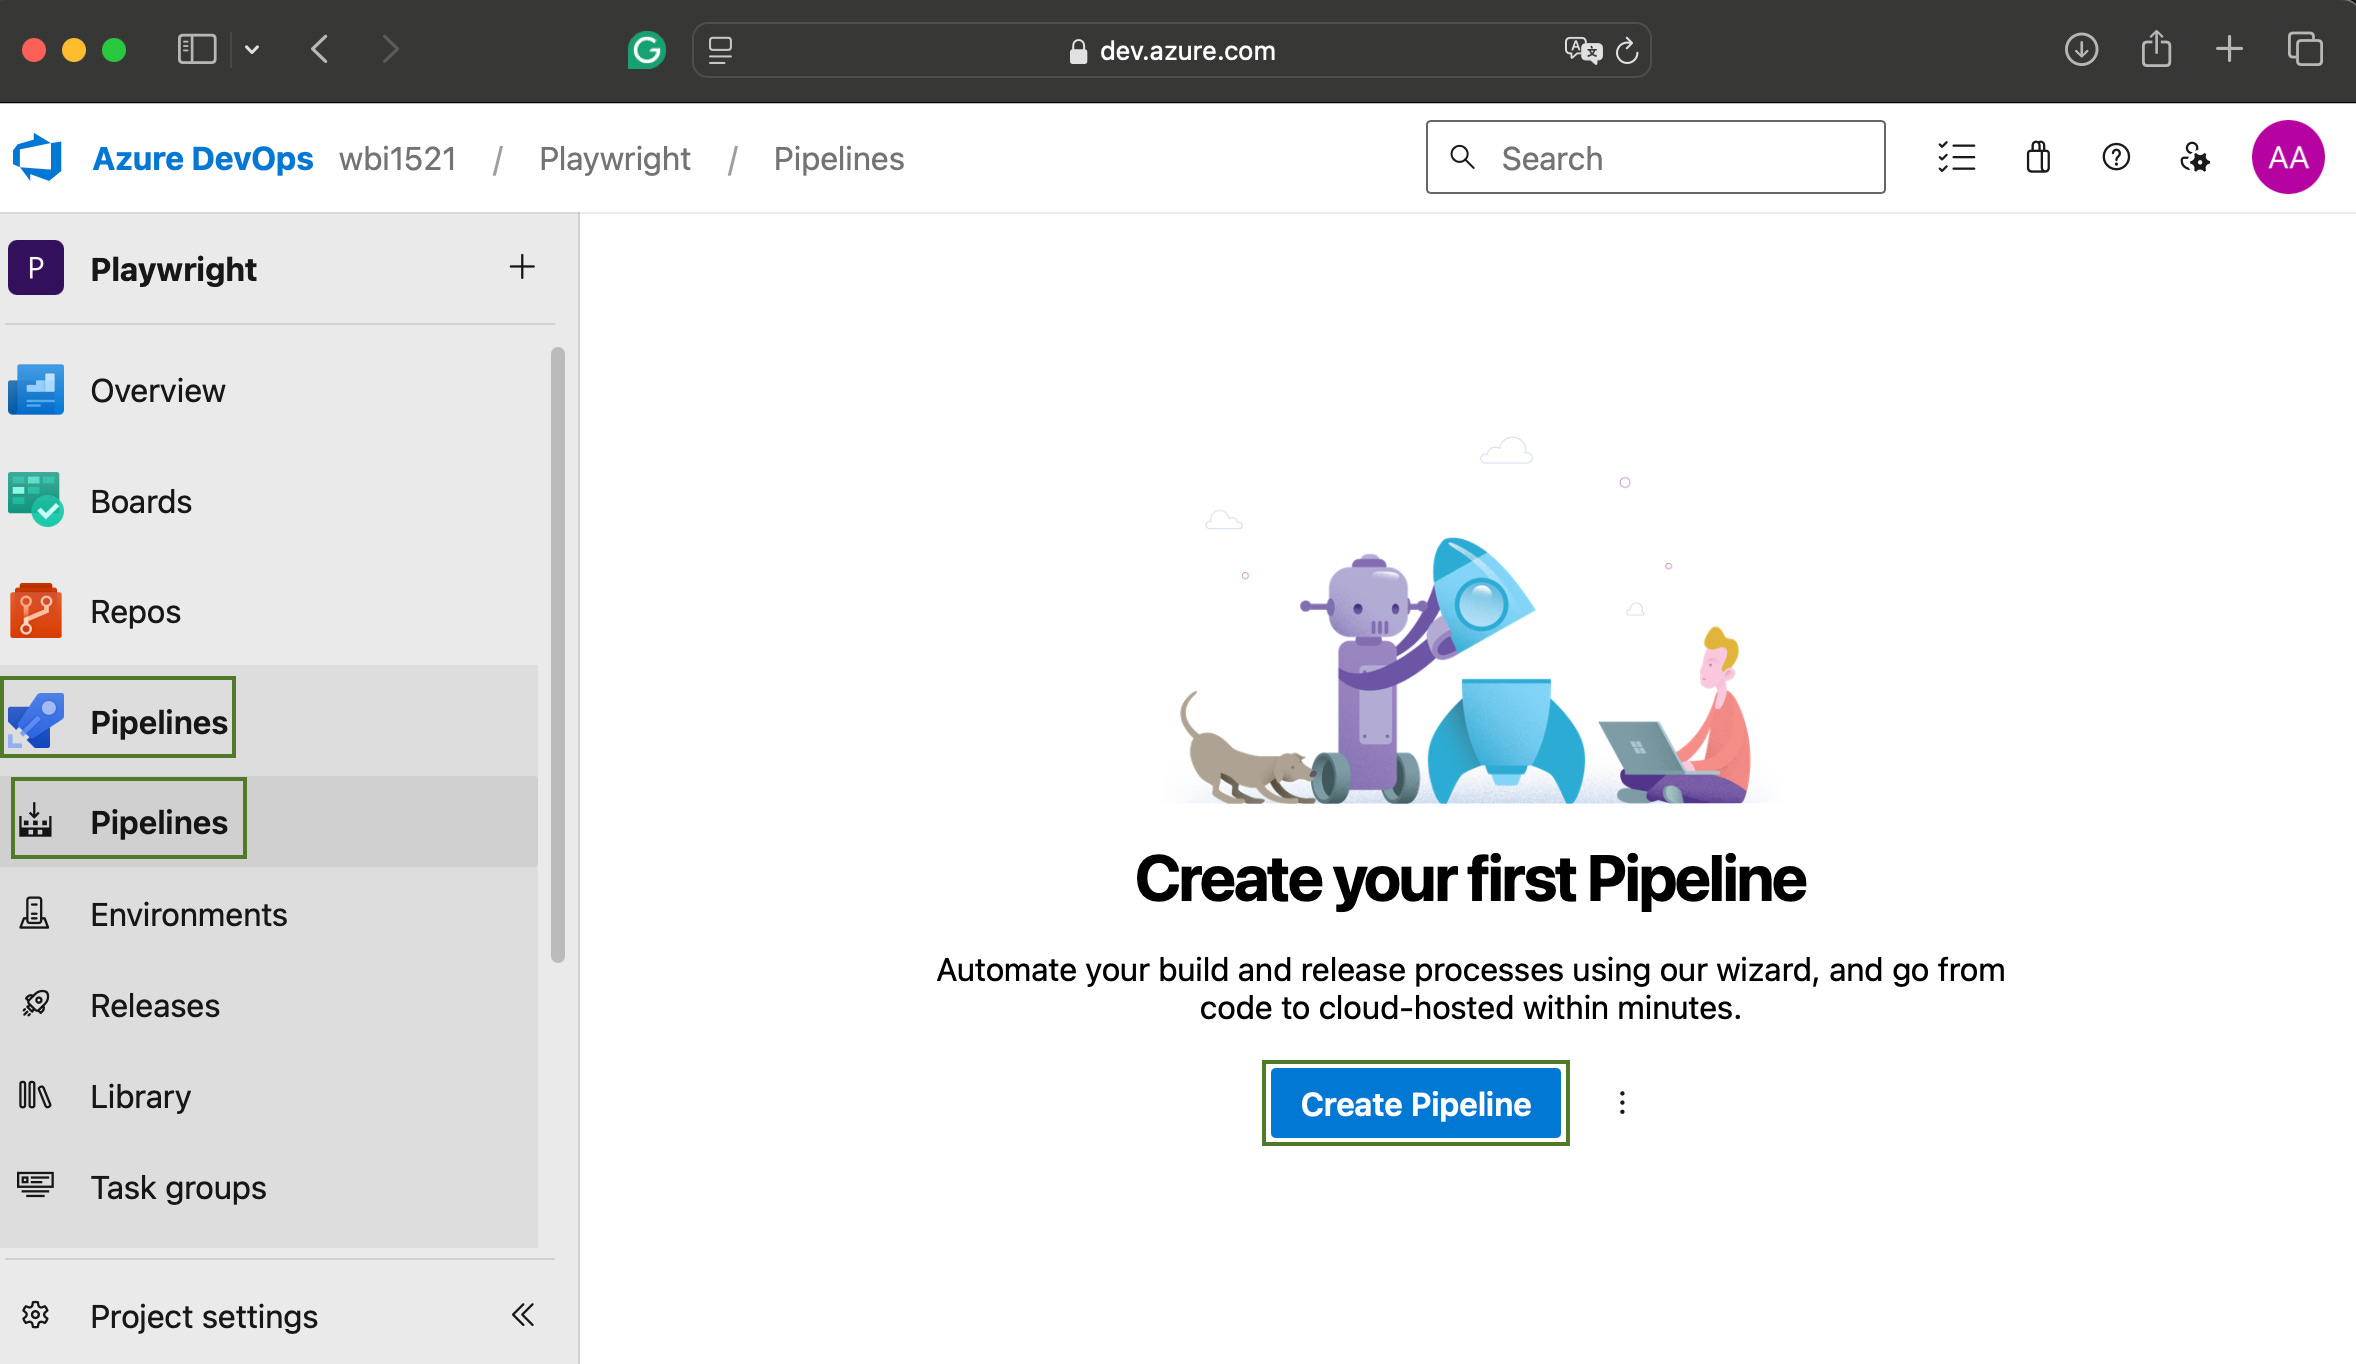Open a new Safari tab
The image size is (2356, 1364).
[x=2229, y=49]
